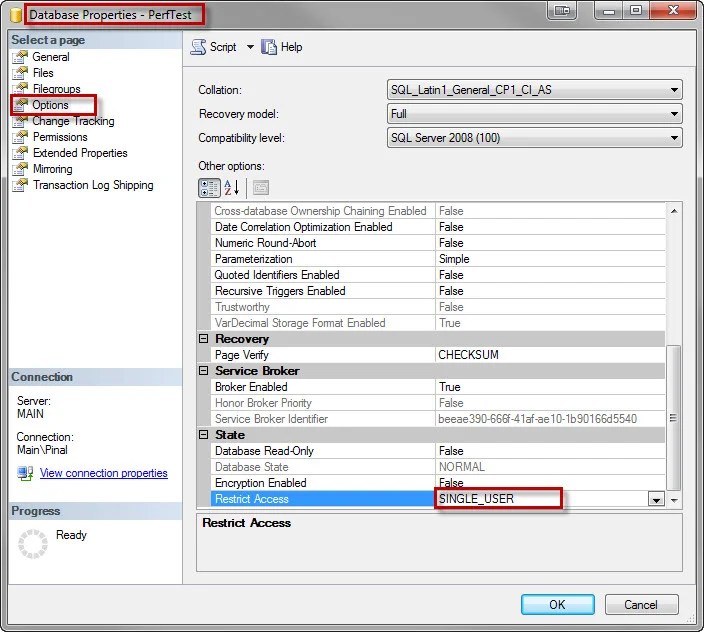Screen dimensions: 704x632
Task: Click the Files page icon
Action: pyautogui.click(x=20, y=73)
